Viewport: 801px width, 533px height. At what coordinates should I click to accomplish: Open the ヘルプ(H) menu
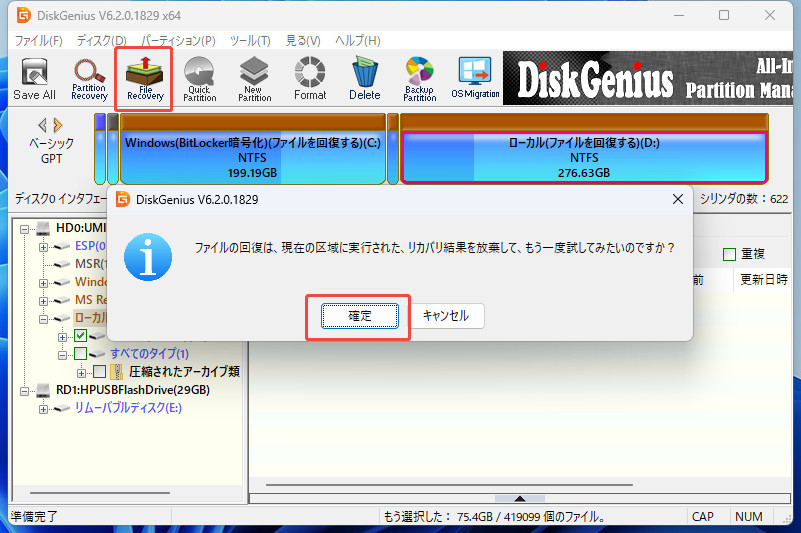[x=358, y=40]
